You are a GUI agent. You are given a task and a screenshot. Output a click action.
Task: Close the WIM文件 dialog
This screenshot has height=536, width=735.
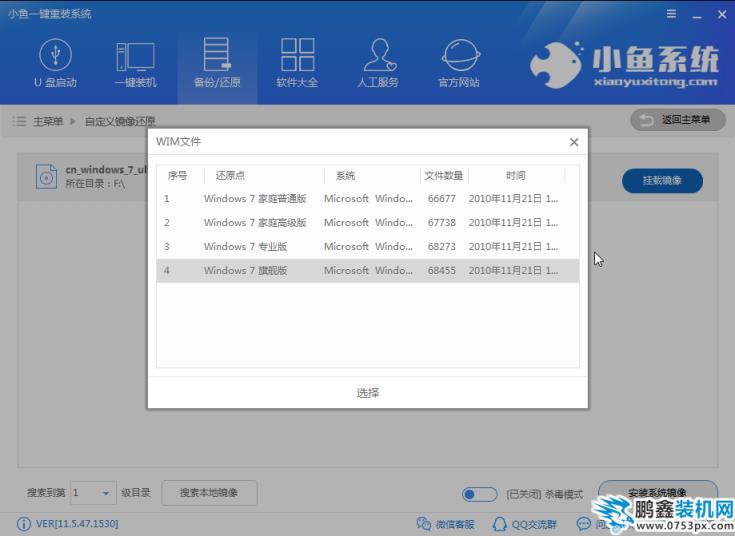pos(574,142)
